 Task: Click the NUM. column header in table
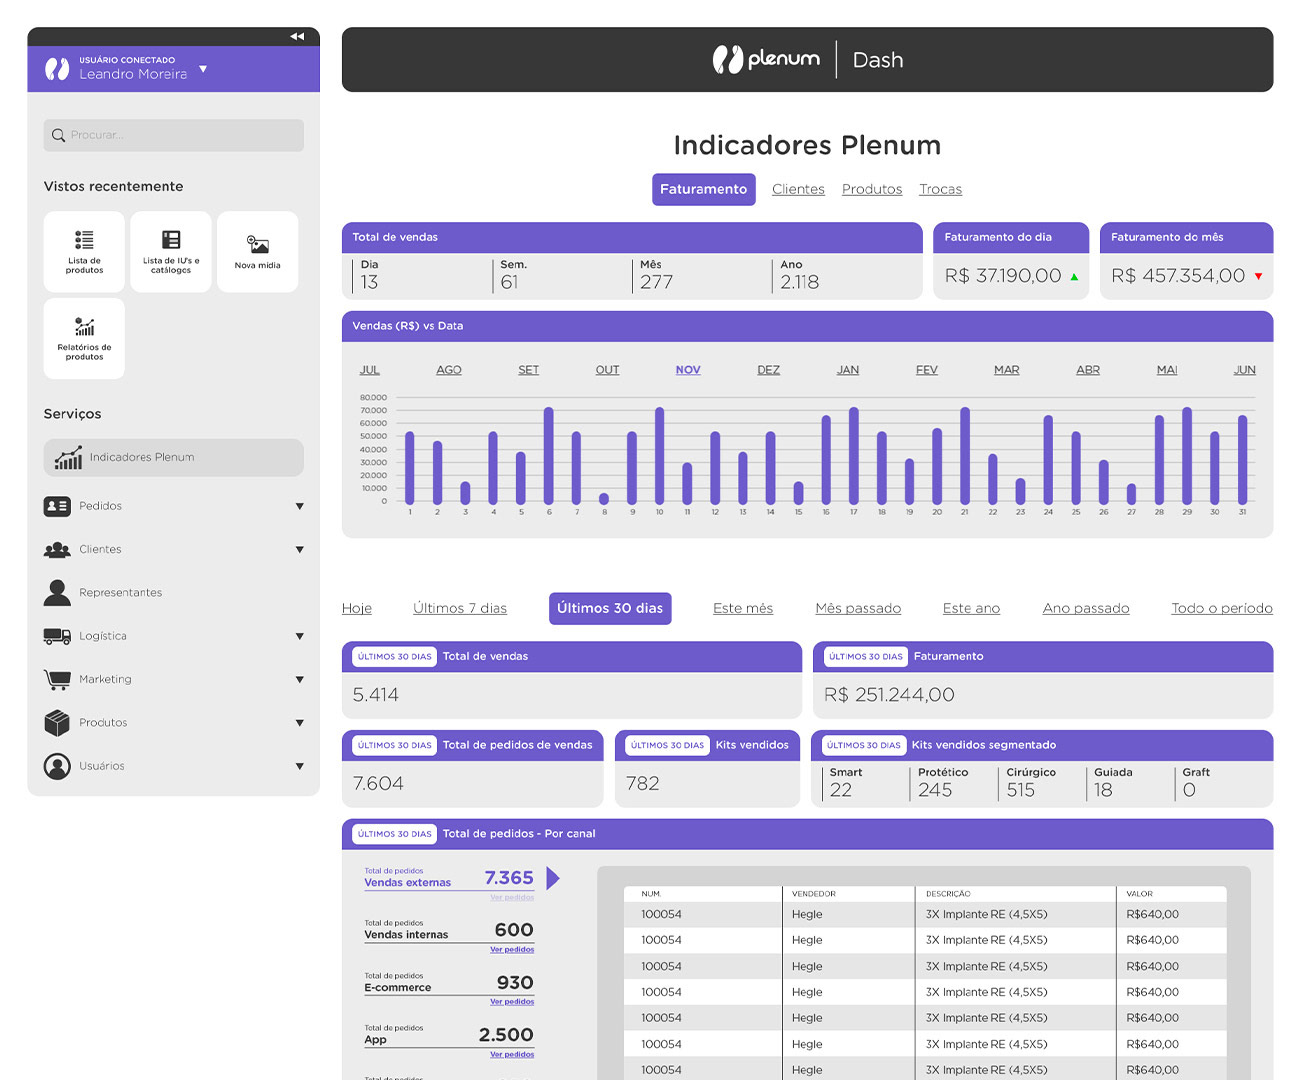(651, 894)
